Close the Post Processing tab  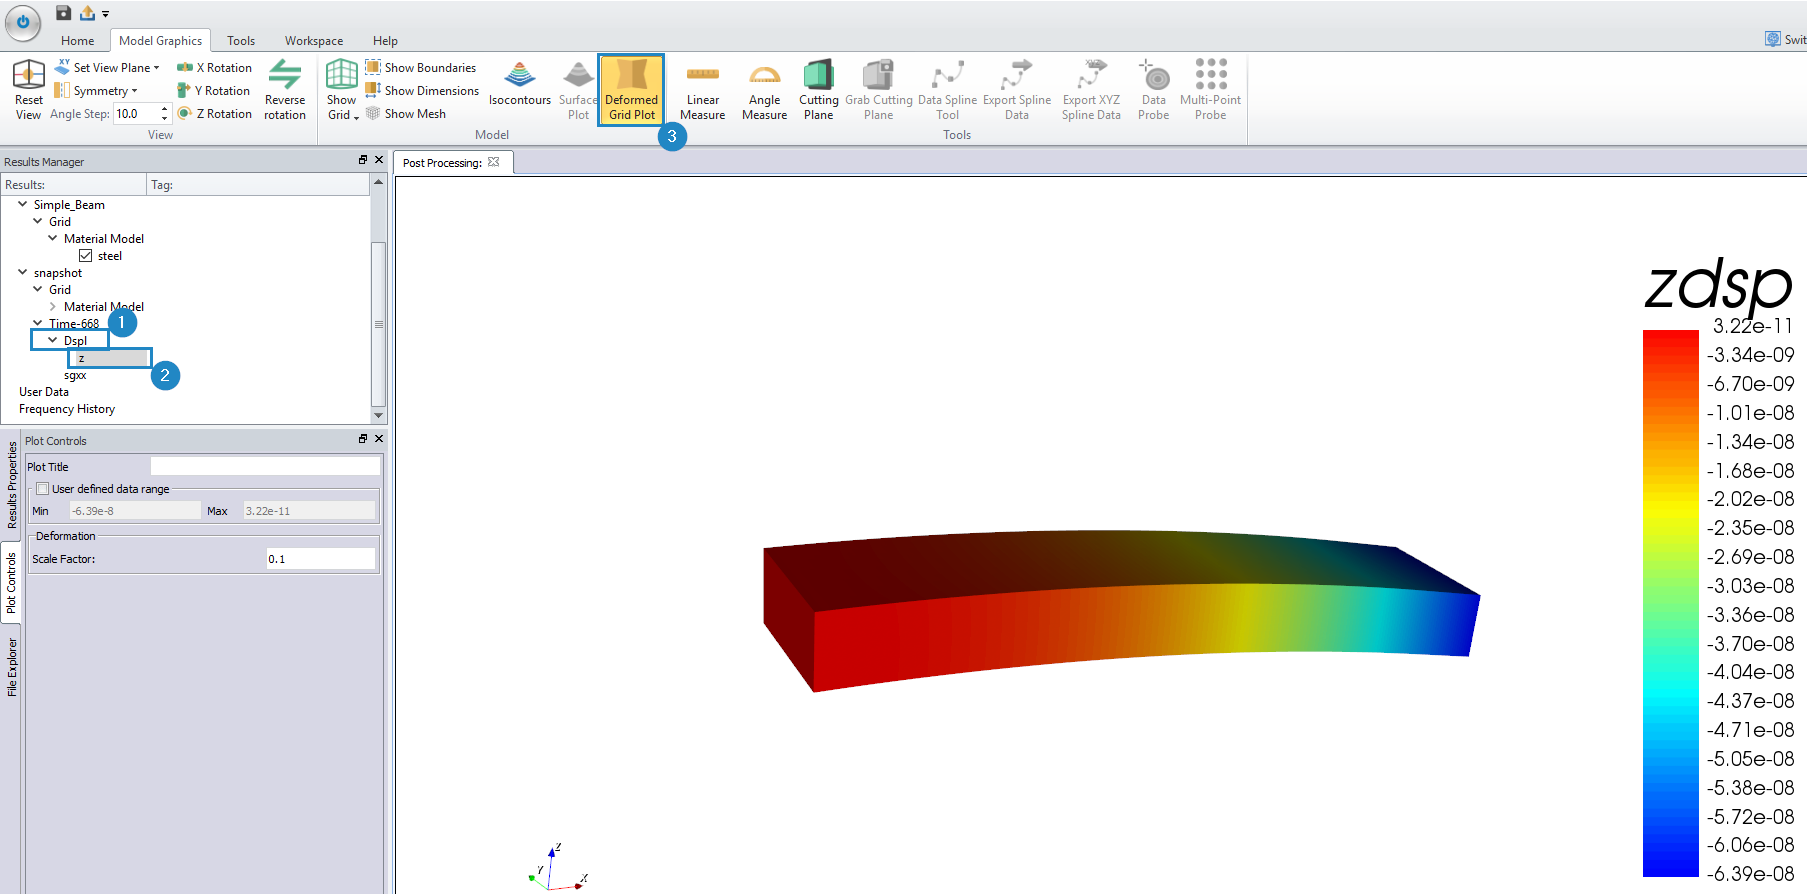point(494,162)
